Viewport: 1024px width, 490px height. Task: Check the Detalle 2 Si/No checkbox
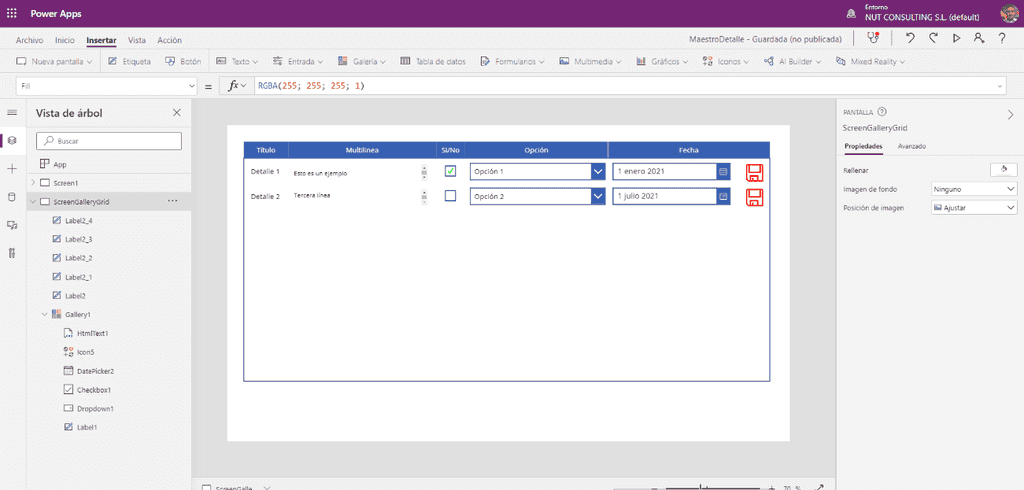[450, 195]
